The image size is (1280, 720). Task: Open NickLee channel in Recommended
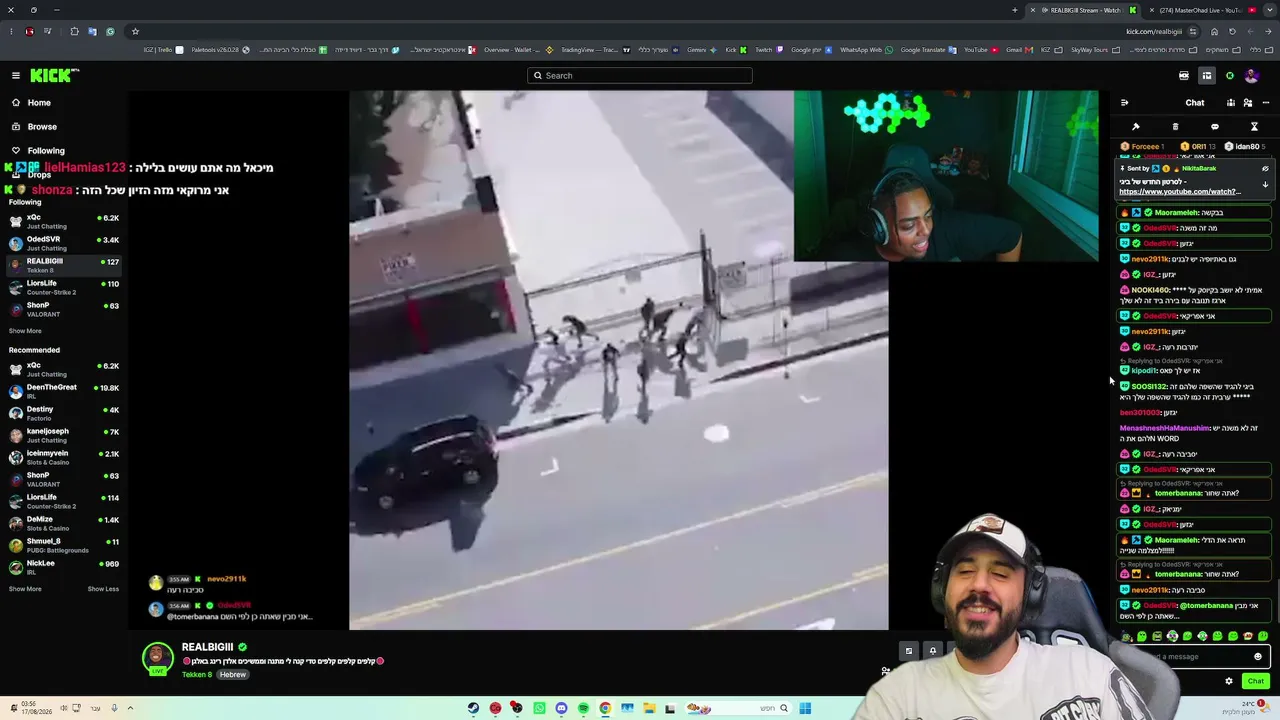tap(64, 567)
